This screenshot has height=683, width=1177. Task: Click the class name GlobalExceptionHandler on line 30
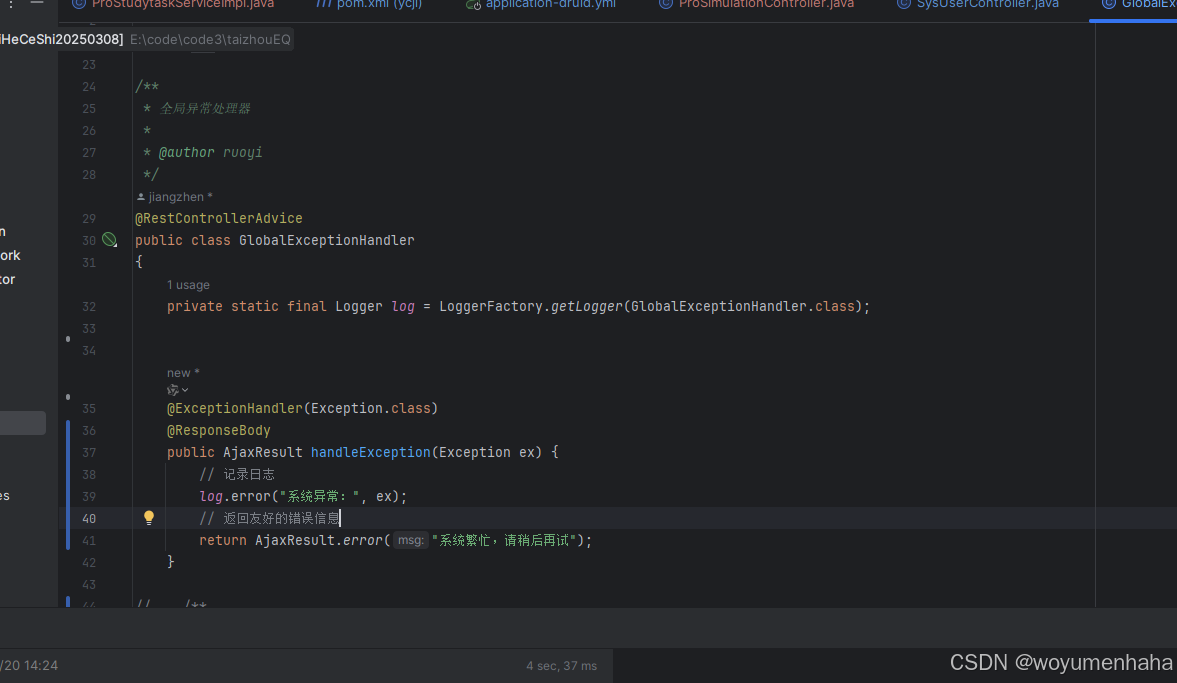[327, 240]
